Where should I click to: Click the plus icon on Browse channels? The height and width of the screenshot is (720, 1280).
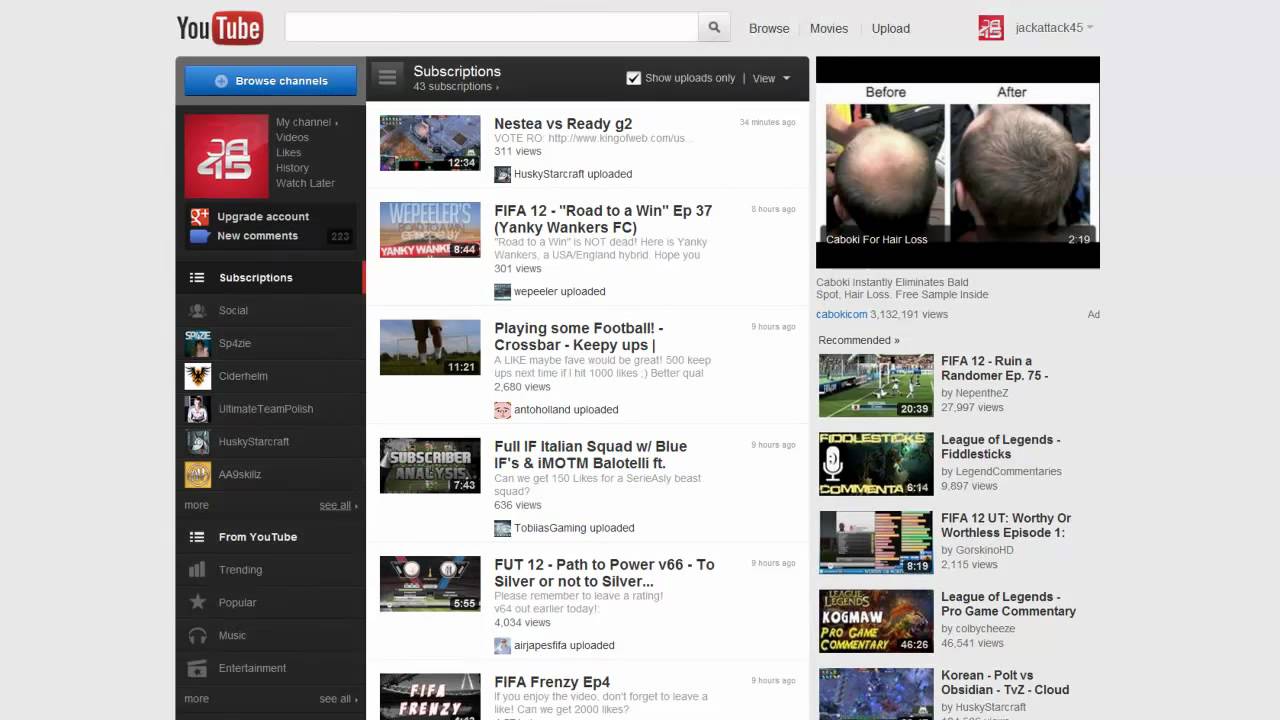click(x=222, y=81)
